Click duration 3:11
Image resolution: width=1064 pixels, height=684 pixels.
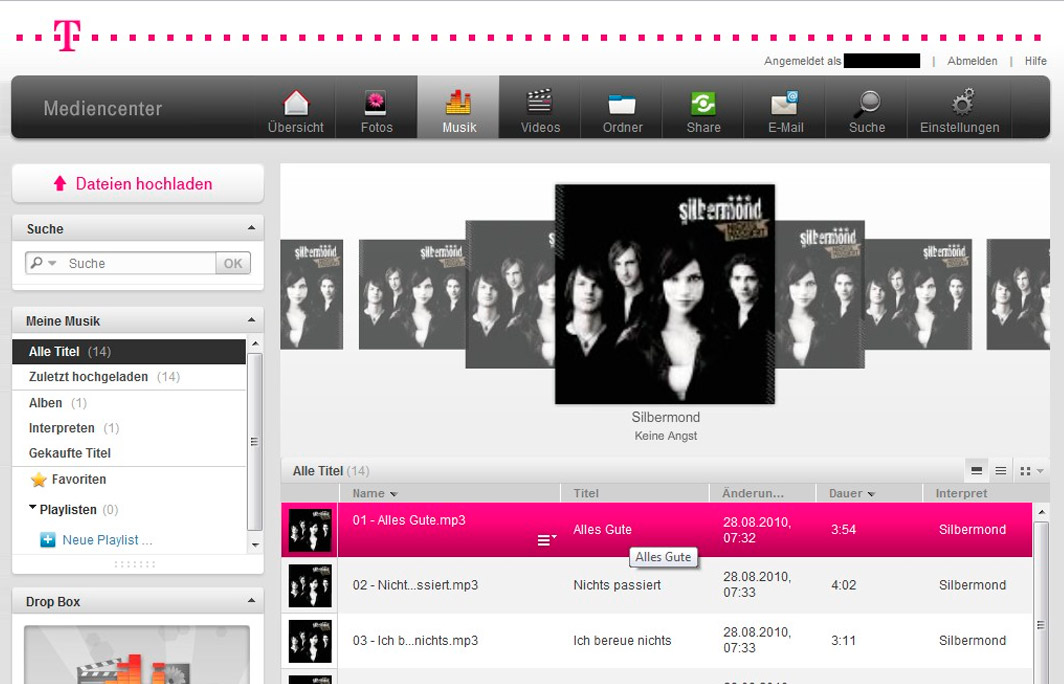click(x=843, y=641)
